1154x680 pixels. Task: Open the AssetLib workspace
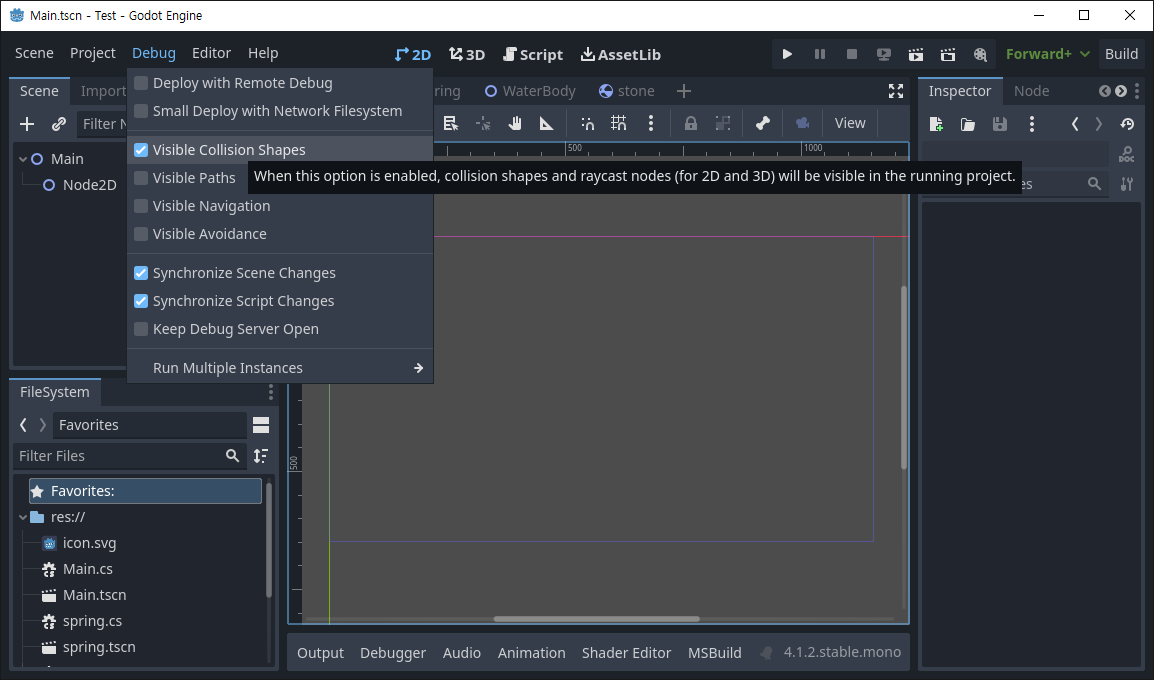[620, 54]
